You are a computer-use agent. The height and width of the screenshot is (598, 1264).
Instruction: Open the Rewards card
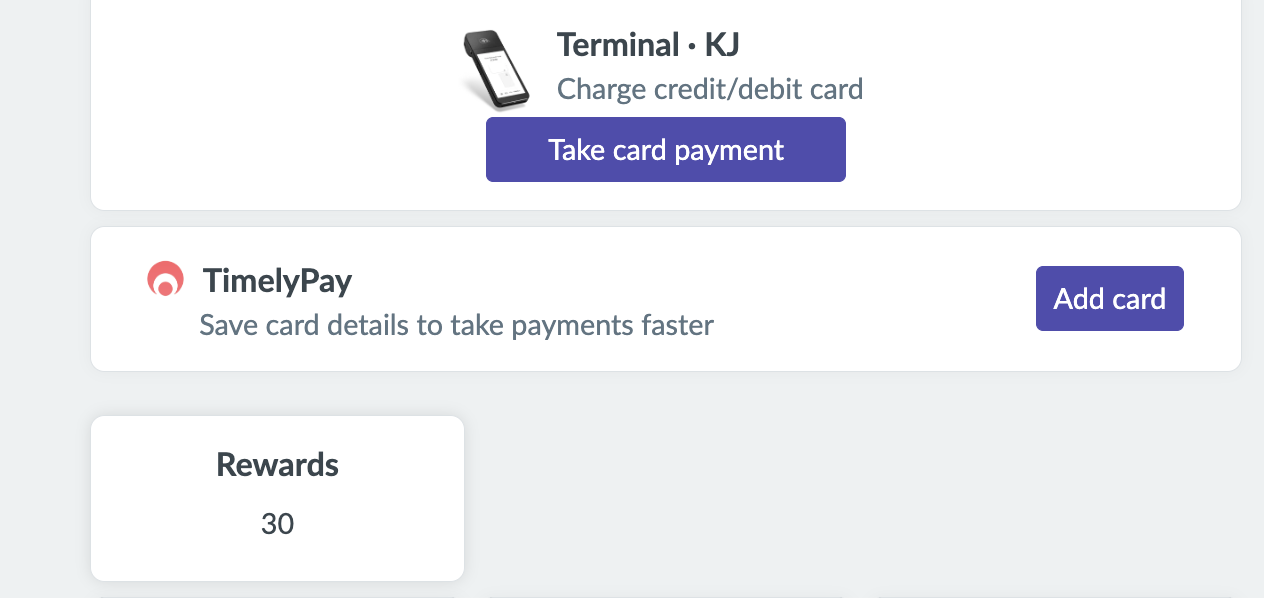click(277, 497)
